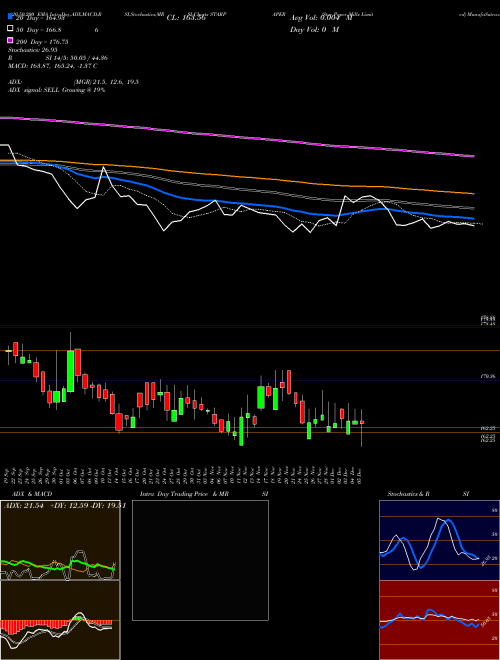This screenshot has height=660, width=500.
Task: Click the magenta 200 Day EMA legend swatch
Action: click(x=10, y=40)
